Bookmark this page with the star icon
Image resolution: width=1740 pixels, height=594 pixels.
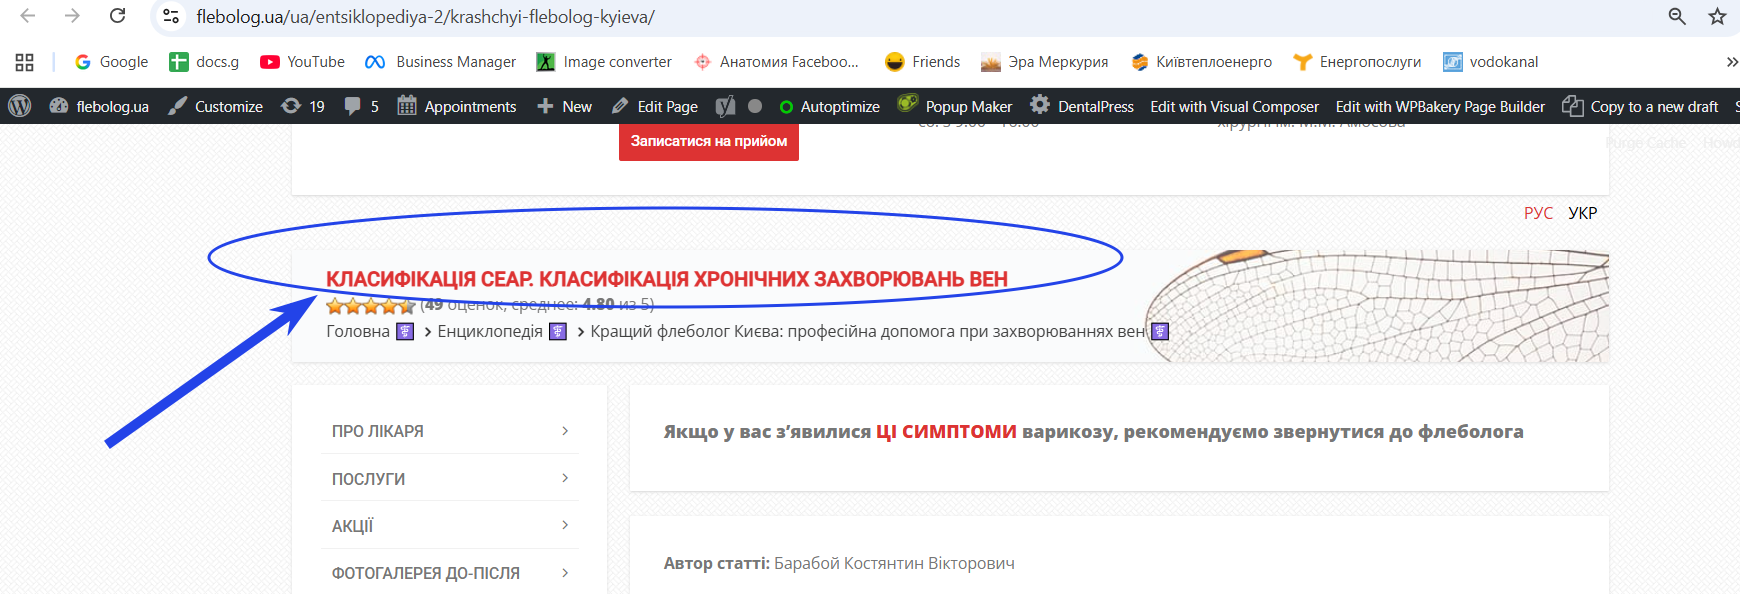[x=1717, y=16]
